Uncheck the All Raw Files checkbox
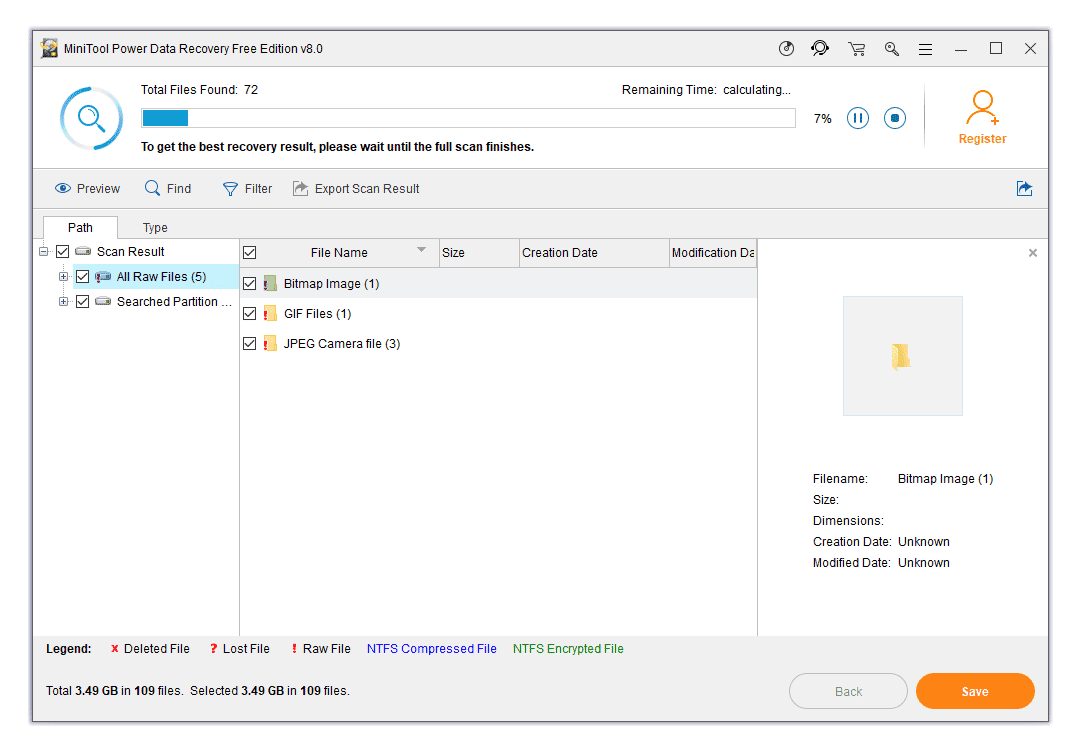The image size is (1075, 748). [x=82, y=276]
